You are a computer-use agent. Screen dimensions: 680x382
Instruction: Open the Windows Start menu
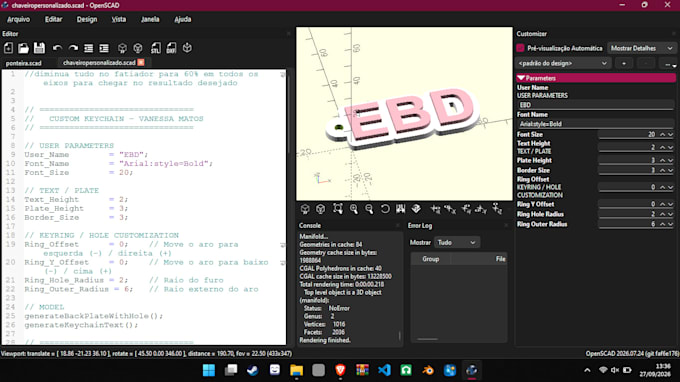click(209, 370)
